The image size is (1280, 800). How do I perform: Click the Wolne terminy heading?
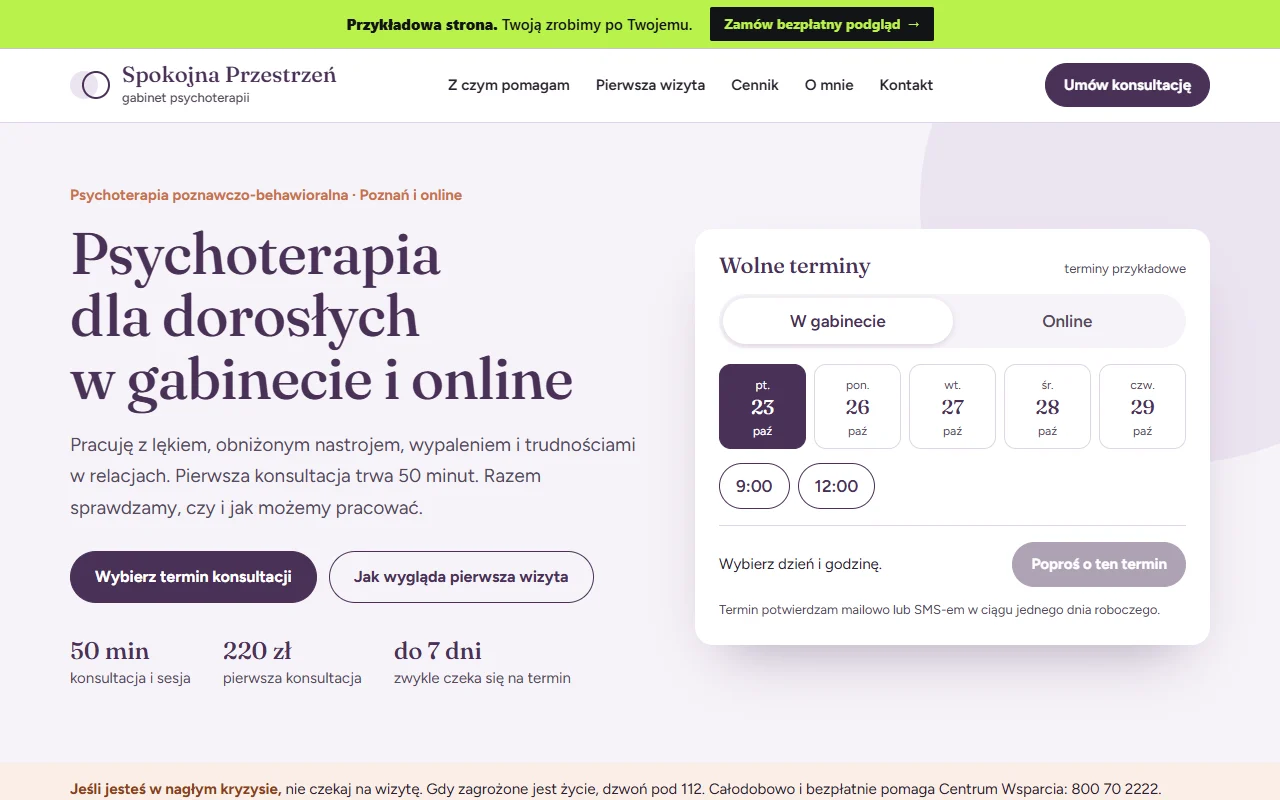point(795,266)
